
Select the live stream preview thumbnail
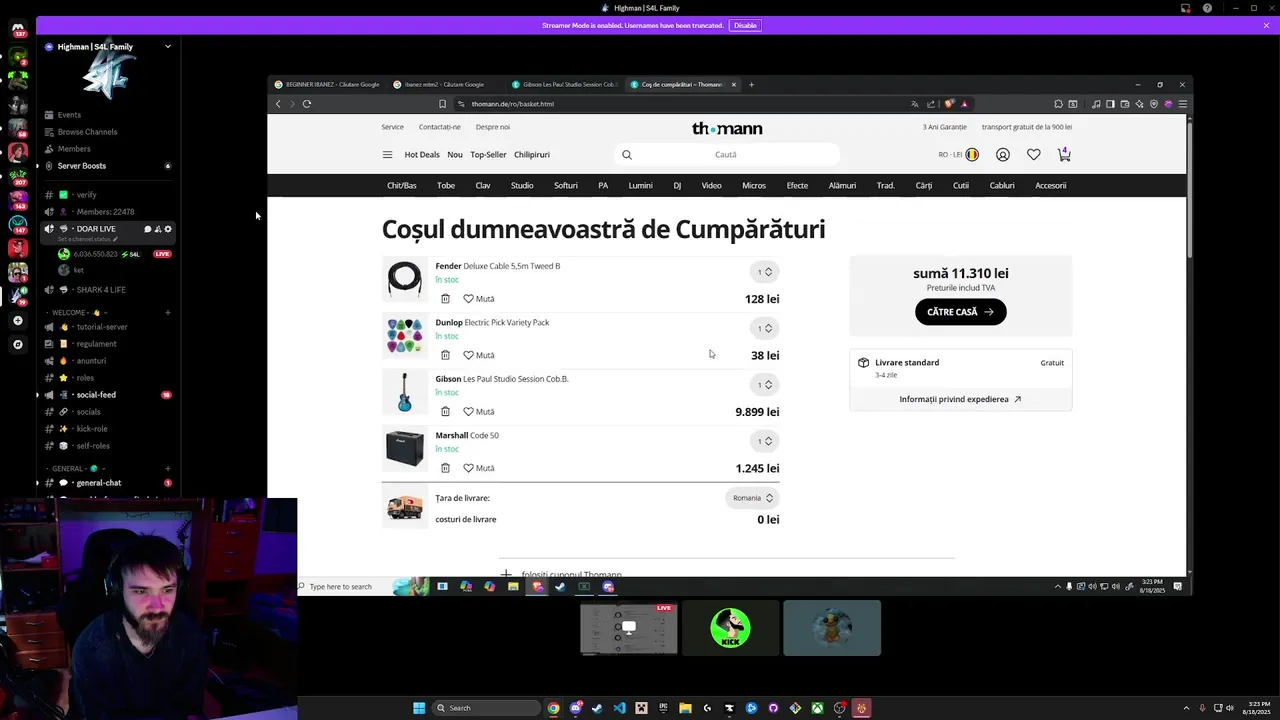tap(628, 628)
